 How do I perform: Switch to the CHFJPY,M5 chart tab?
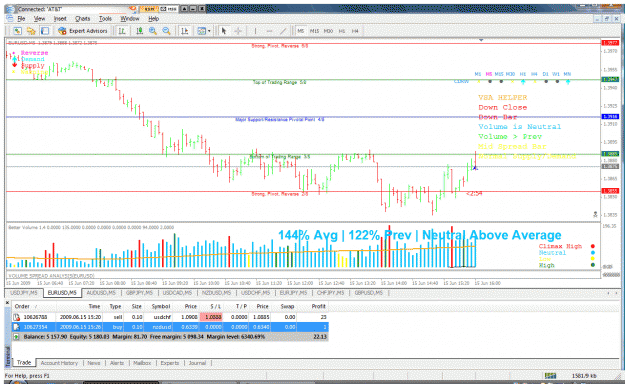(330, 293)
